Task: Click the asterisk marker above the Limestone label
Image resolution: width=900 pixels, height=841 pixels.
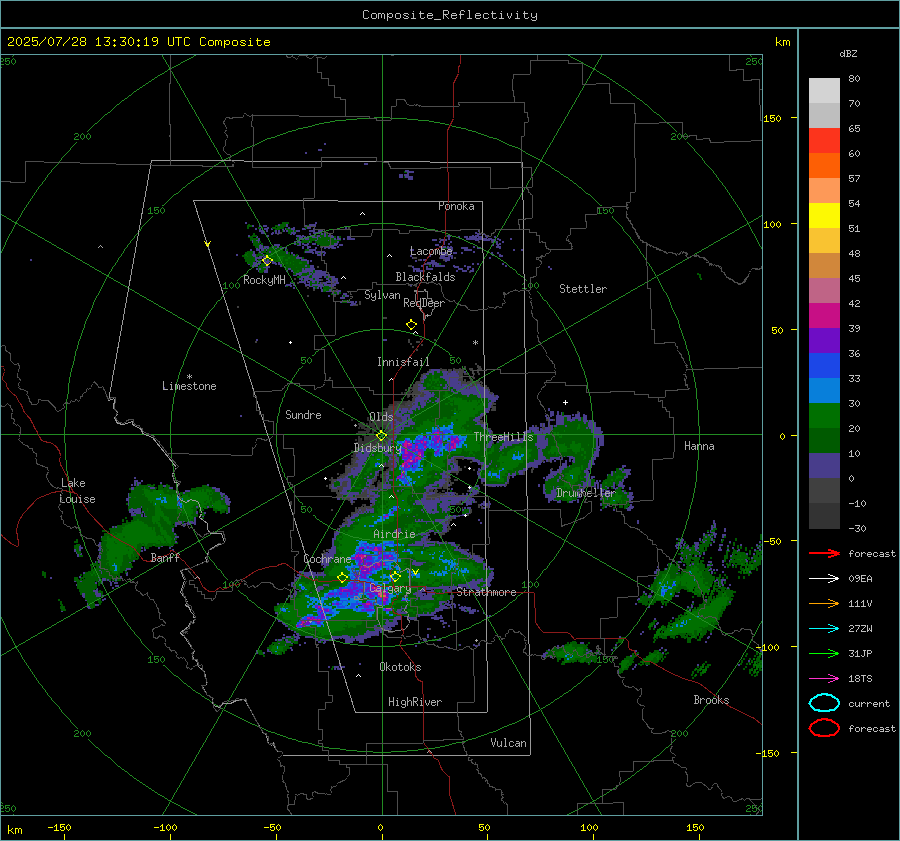Action: (x=189, y=377)
